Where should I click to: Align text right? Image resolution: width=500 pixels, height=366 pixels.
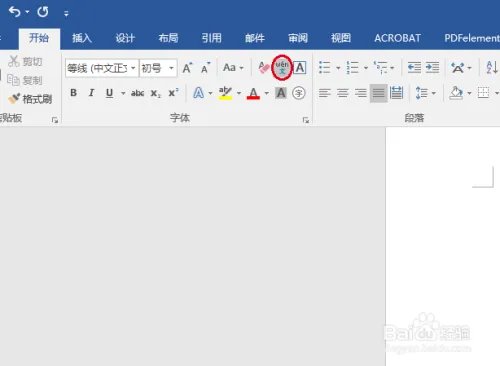point(361,93)
